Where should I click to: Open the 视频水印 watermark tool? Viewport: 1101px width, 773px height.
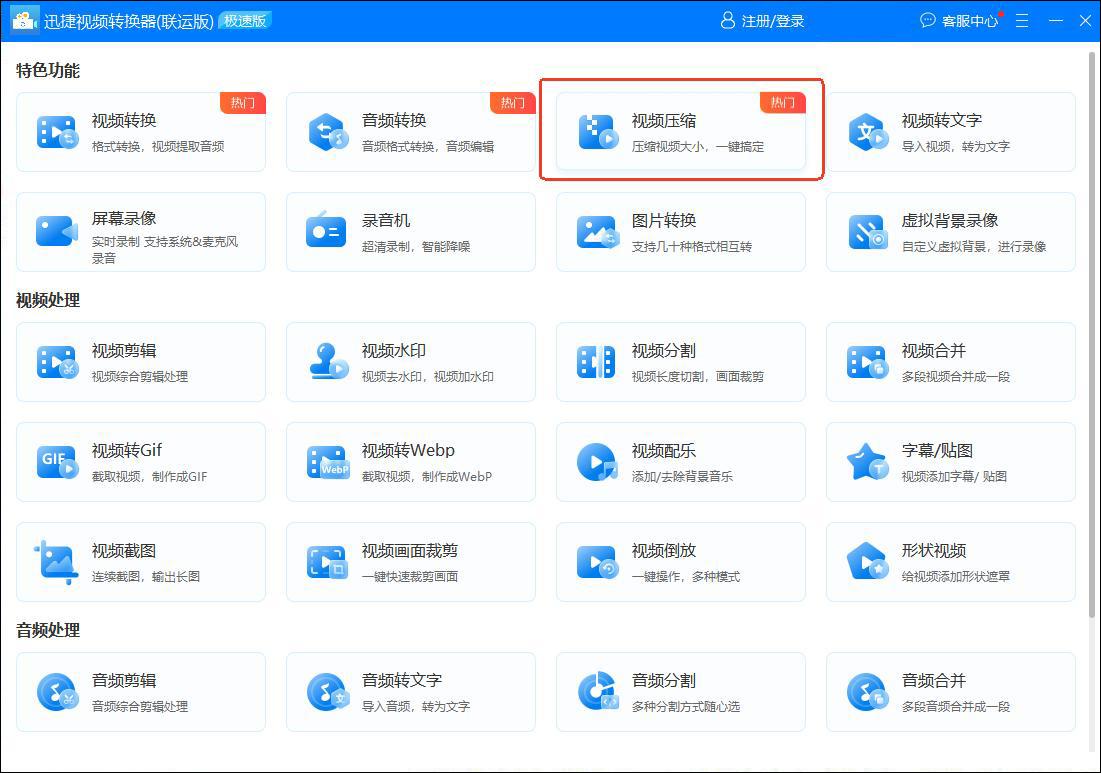pos(411,362)
